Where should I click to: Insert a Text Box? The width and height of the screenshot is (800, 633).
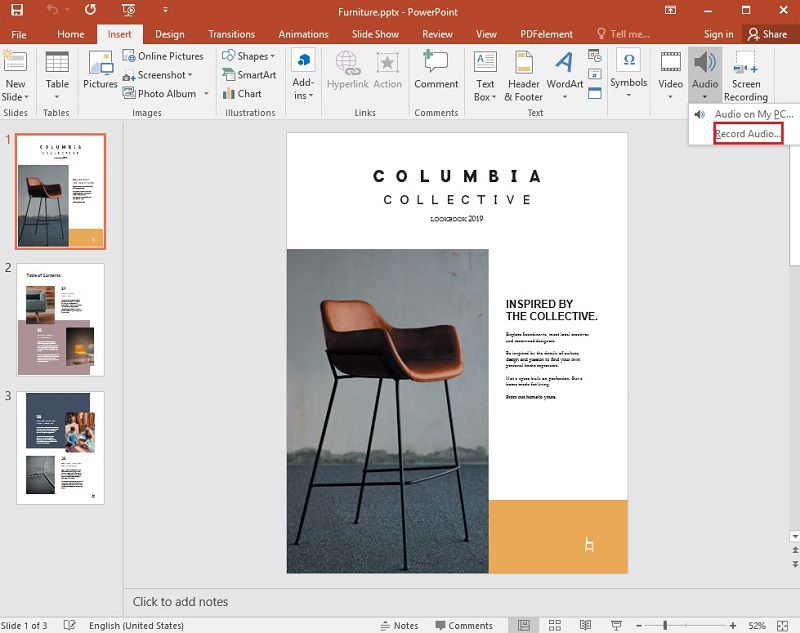point(484,72)
